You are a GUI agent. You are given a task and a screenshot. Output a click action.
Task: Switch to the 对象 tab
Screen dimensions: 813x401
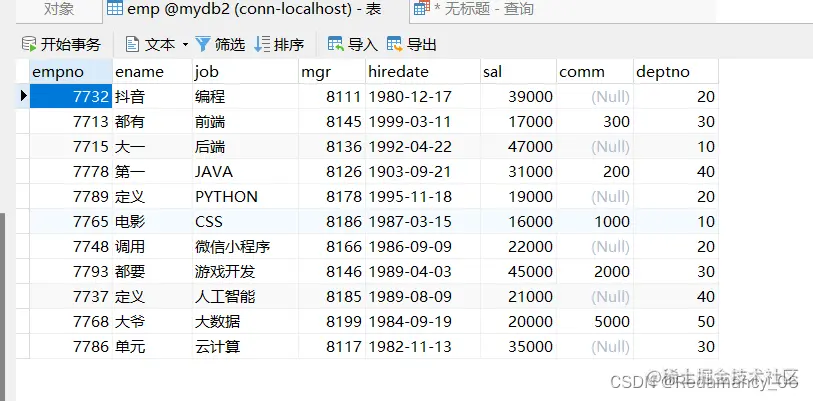[x=59, y=9]
